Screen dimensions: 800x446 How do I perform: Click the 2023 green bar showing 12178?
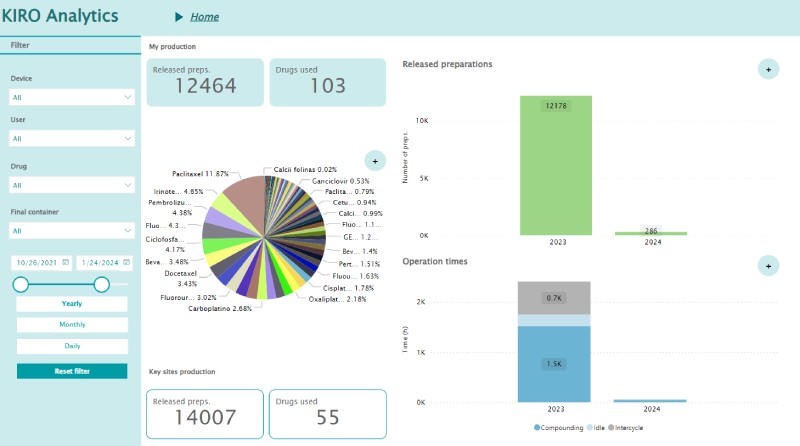555,165
